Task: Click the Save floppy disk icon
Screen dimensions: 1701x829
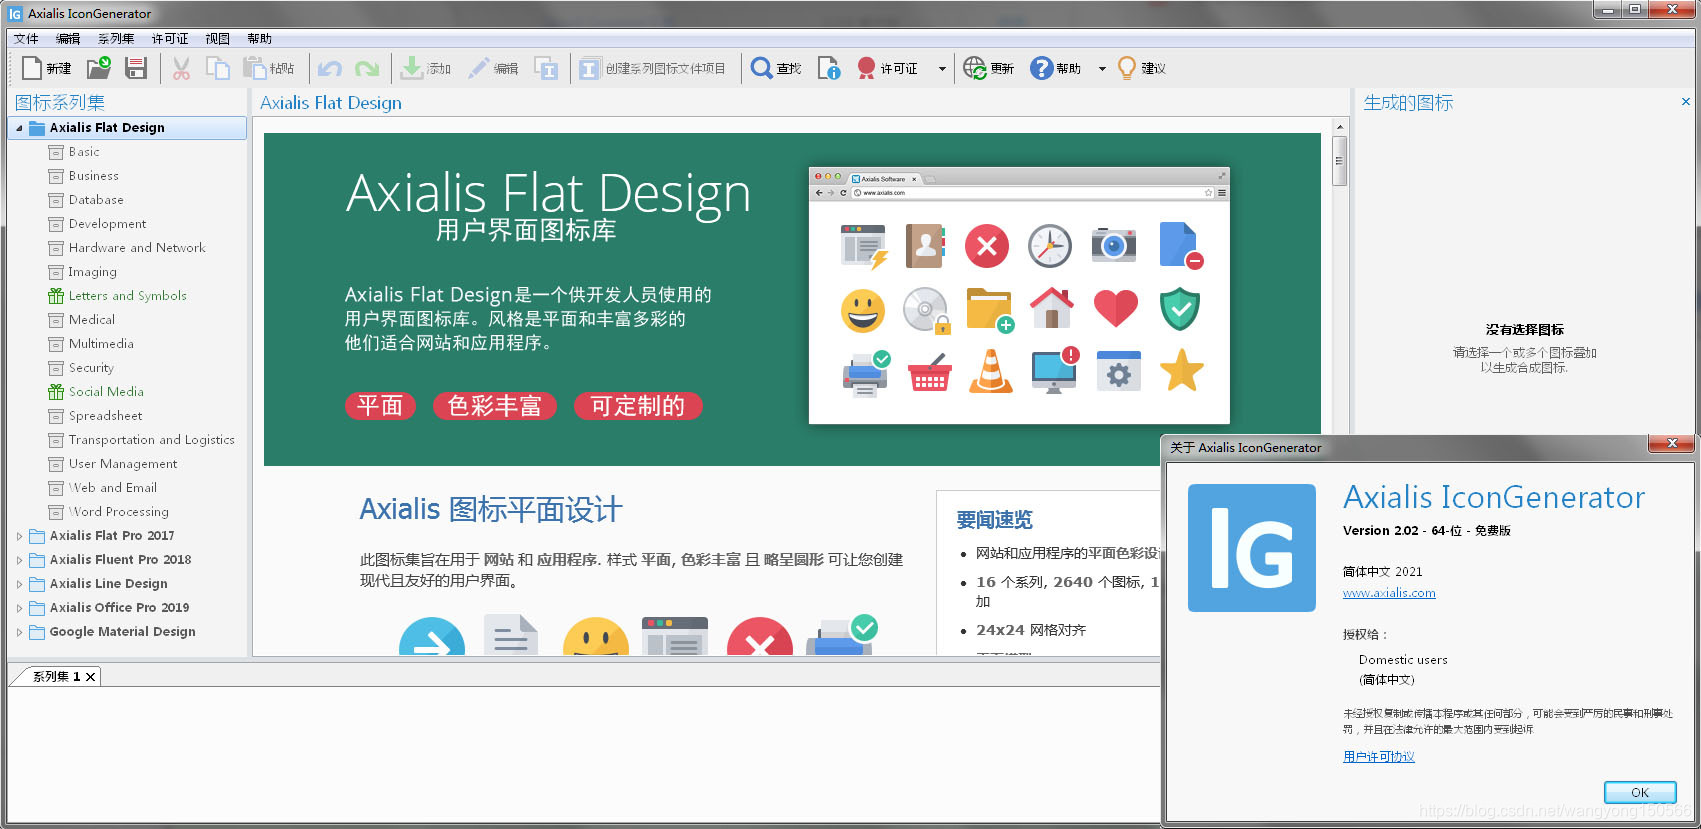Action: tap(136, 68)
